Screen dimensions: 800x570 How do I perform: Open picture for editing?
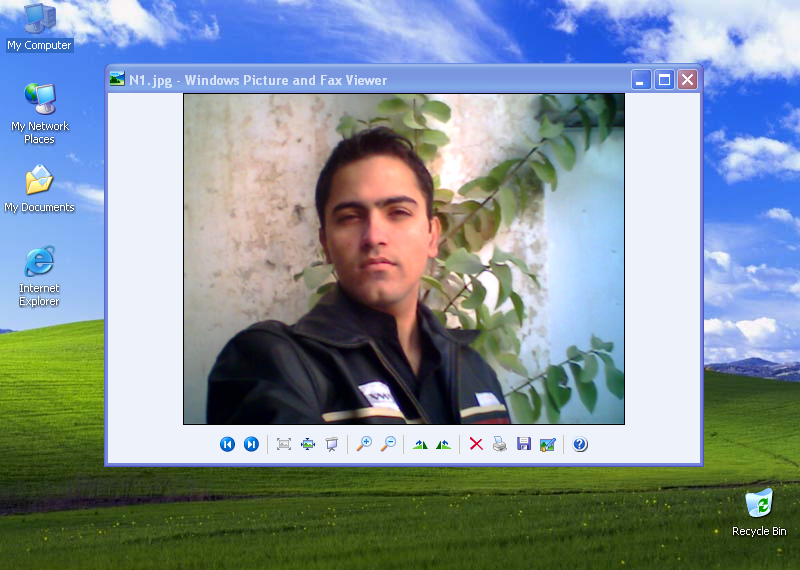(x=547, y=444)
